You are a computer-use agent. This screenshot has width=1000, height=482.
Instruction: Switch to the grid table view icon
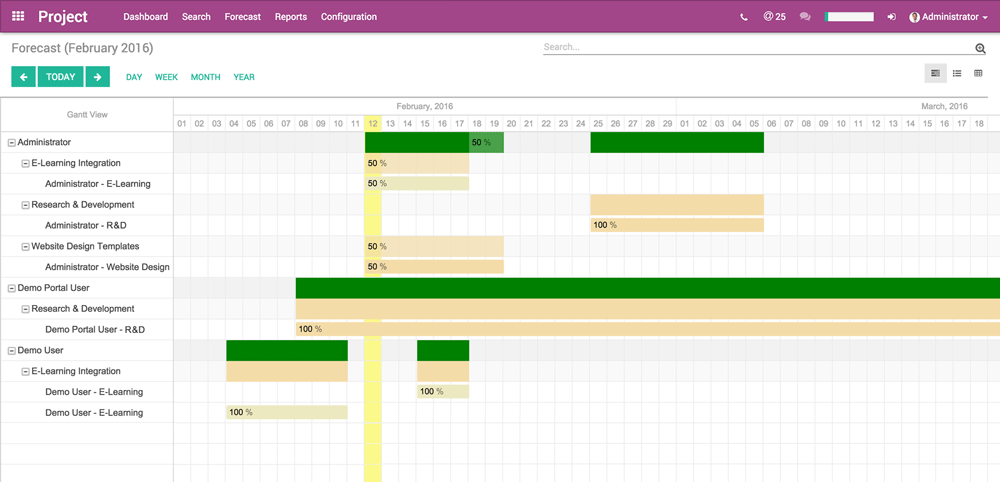(x=978, y=73)
